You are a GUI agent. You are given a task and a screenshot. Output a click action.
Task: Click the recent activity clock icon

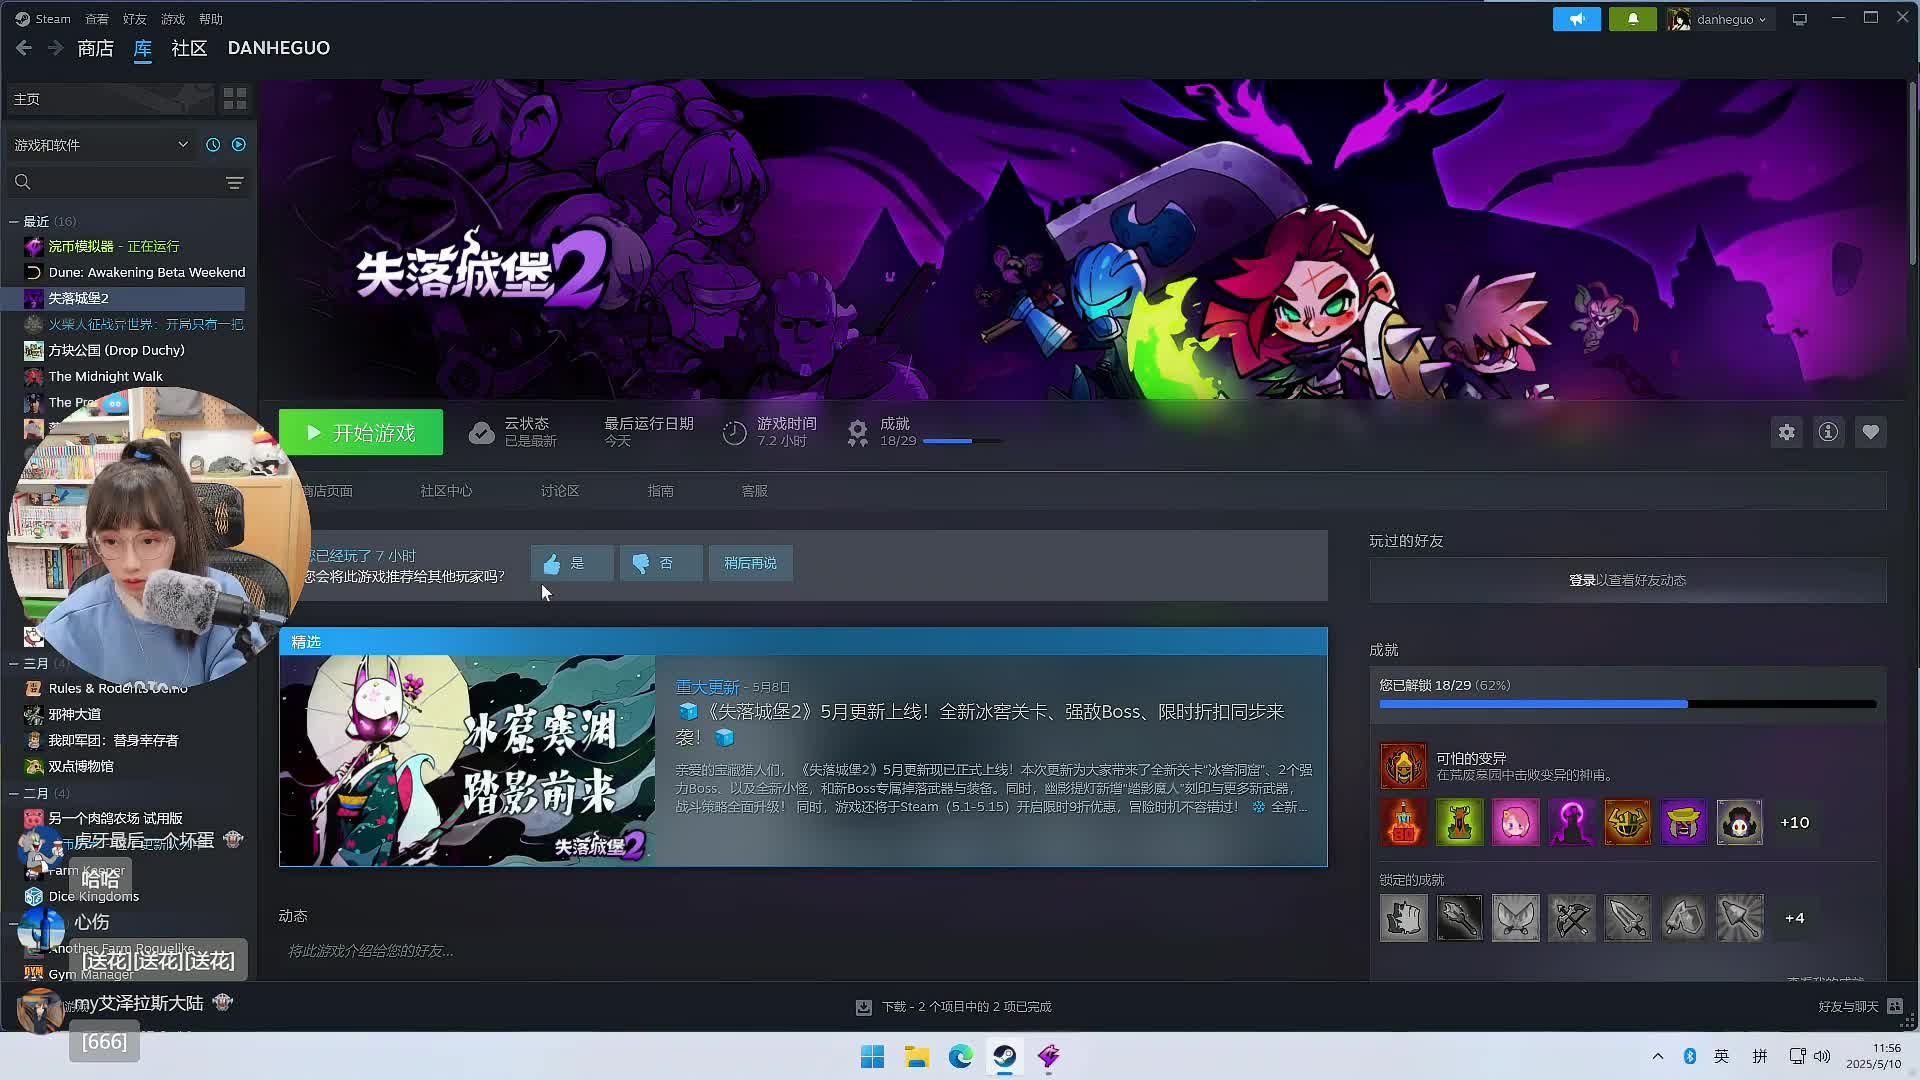tap(213, 145)
